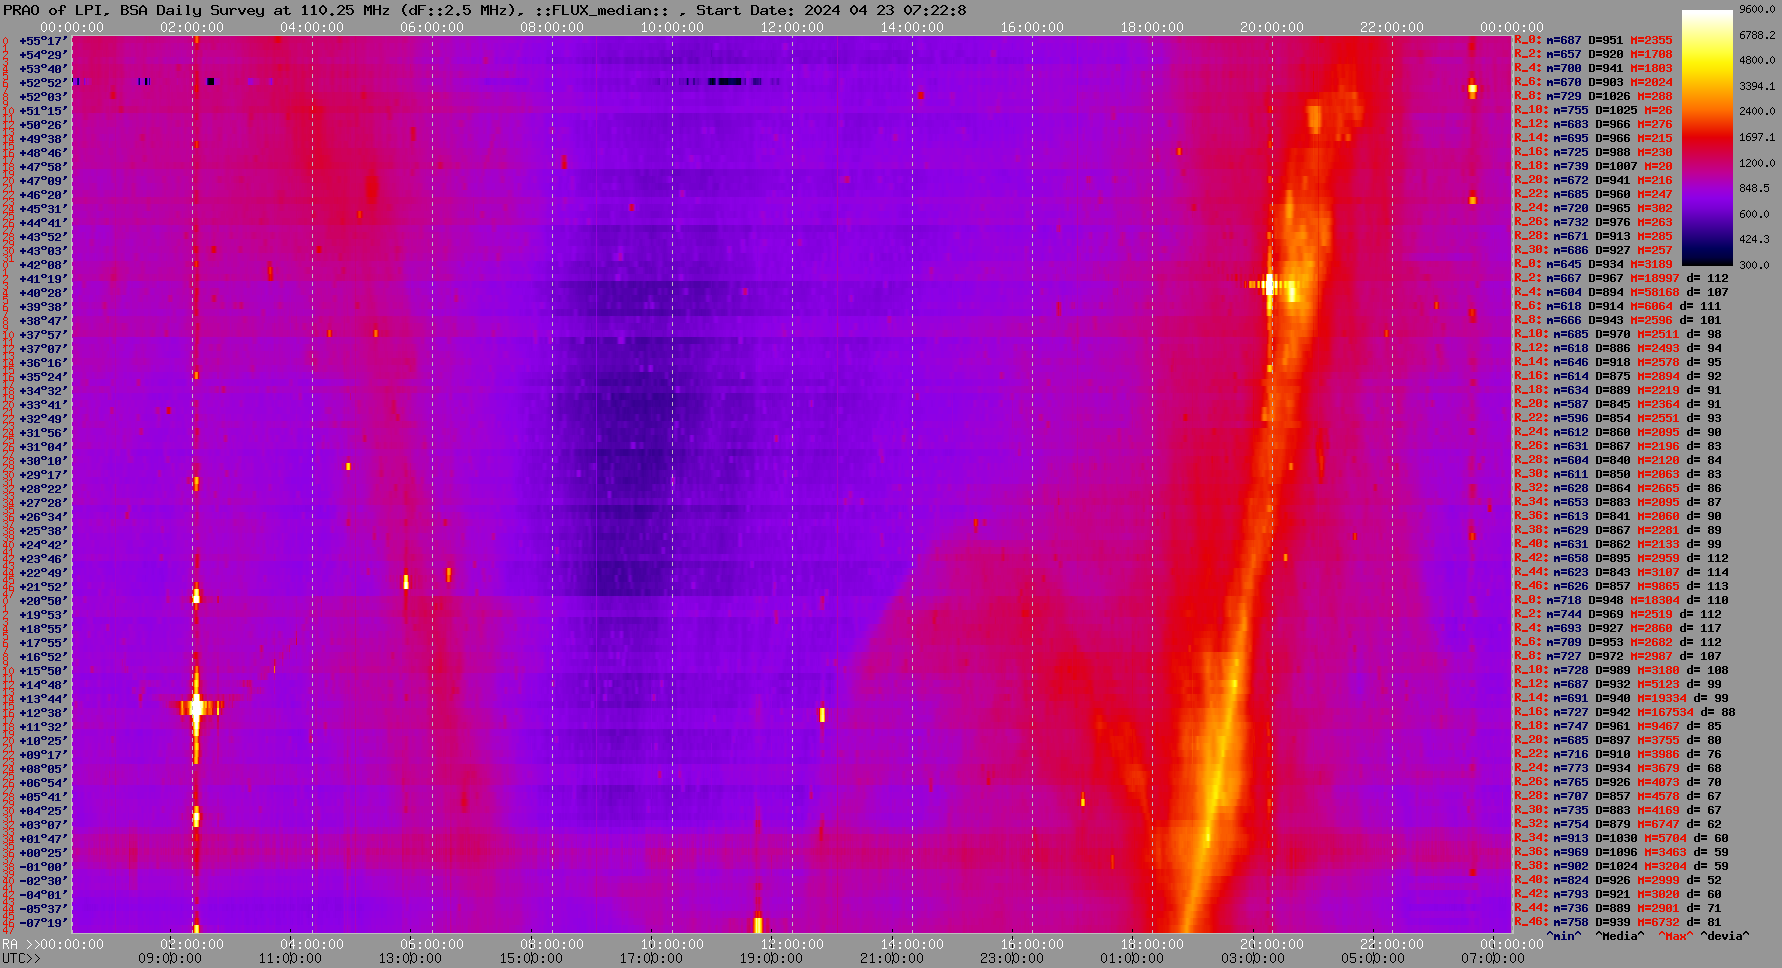This screenshot has height=968, width=1782.
Task: Click the declination label +05°41'
Action: point(43,797)
